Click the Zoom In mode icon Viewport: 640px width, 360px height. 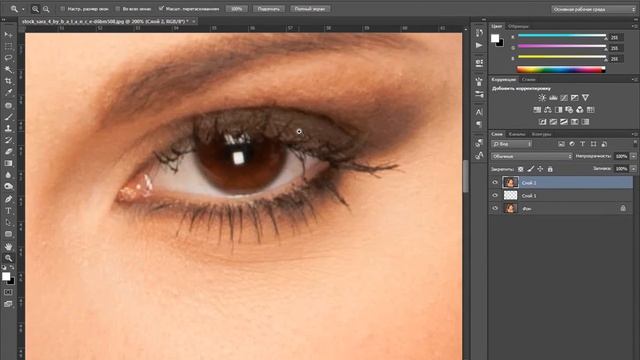tap(36, 9)
